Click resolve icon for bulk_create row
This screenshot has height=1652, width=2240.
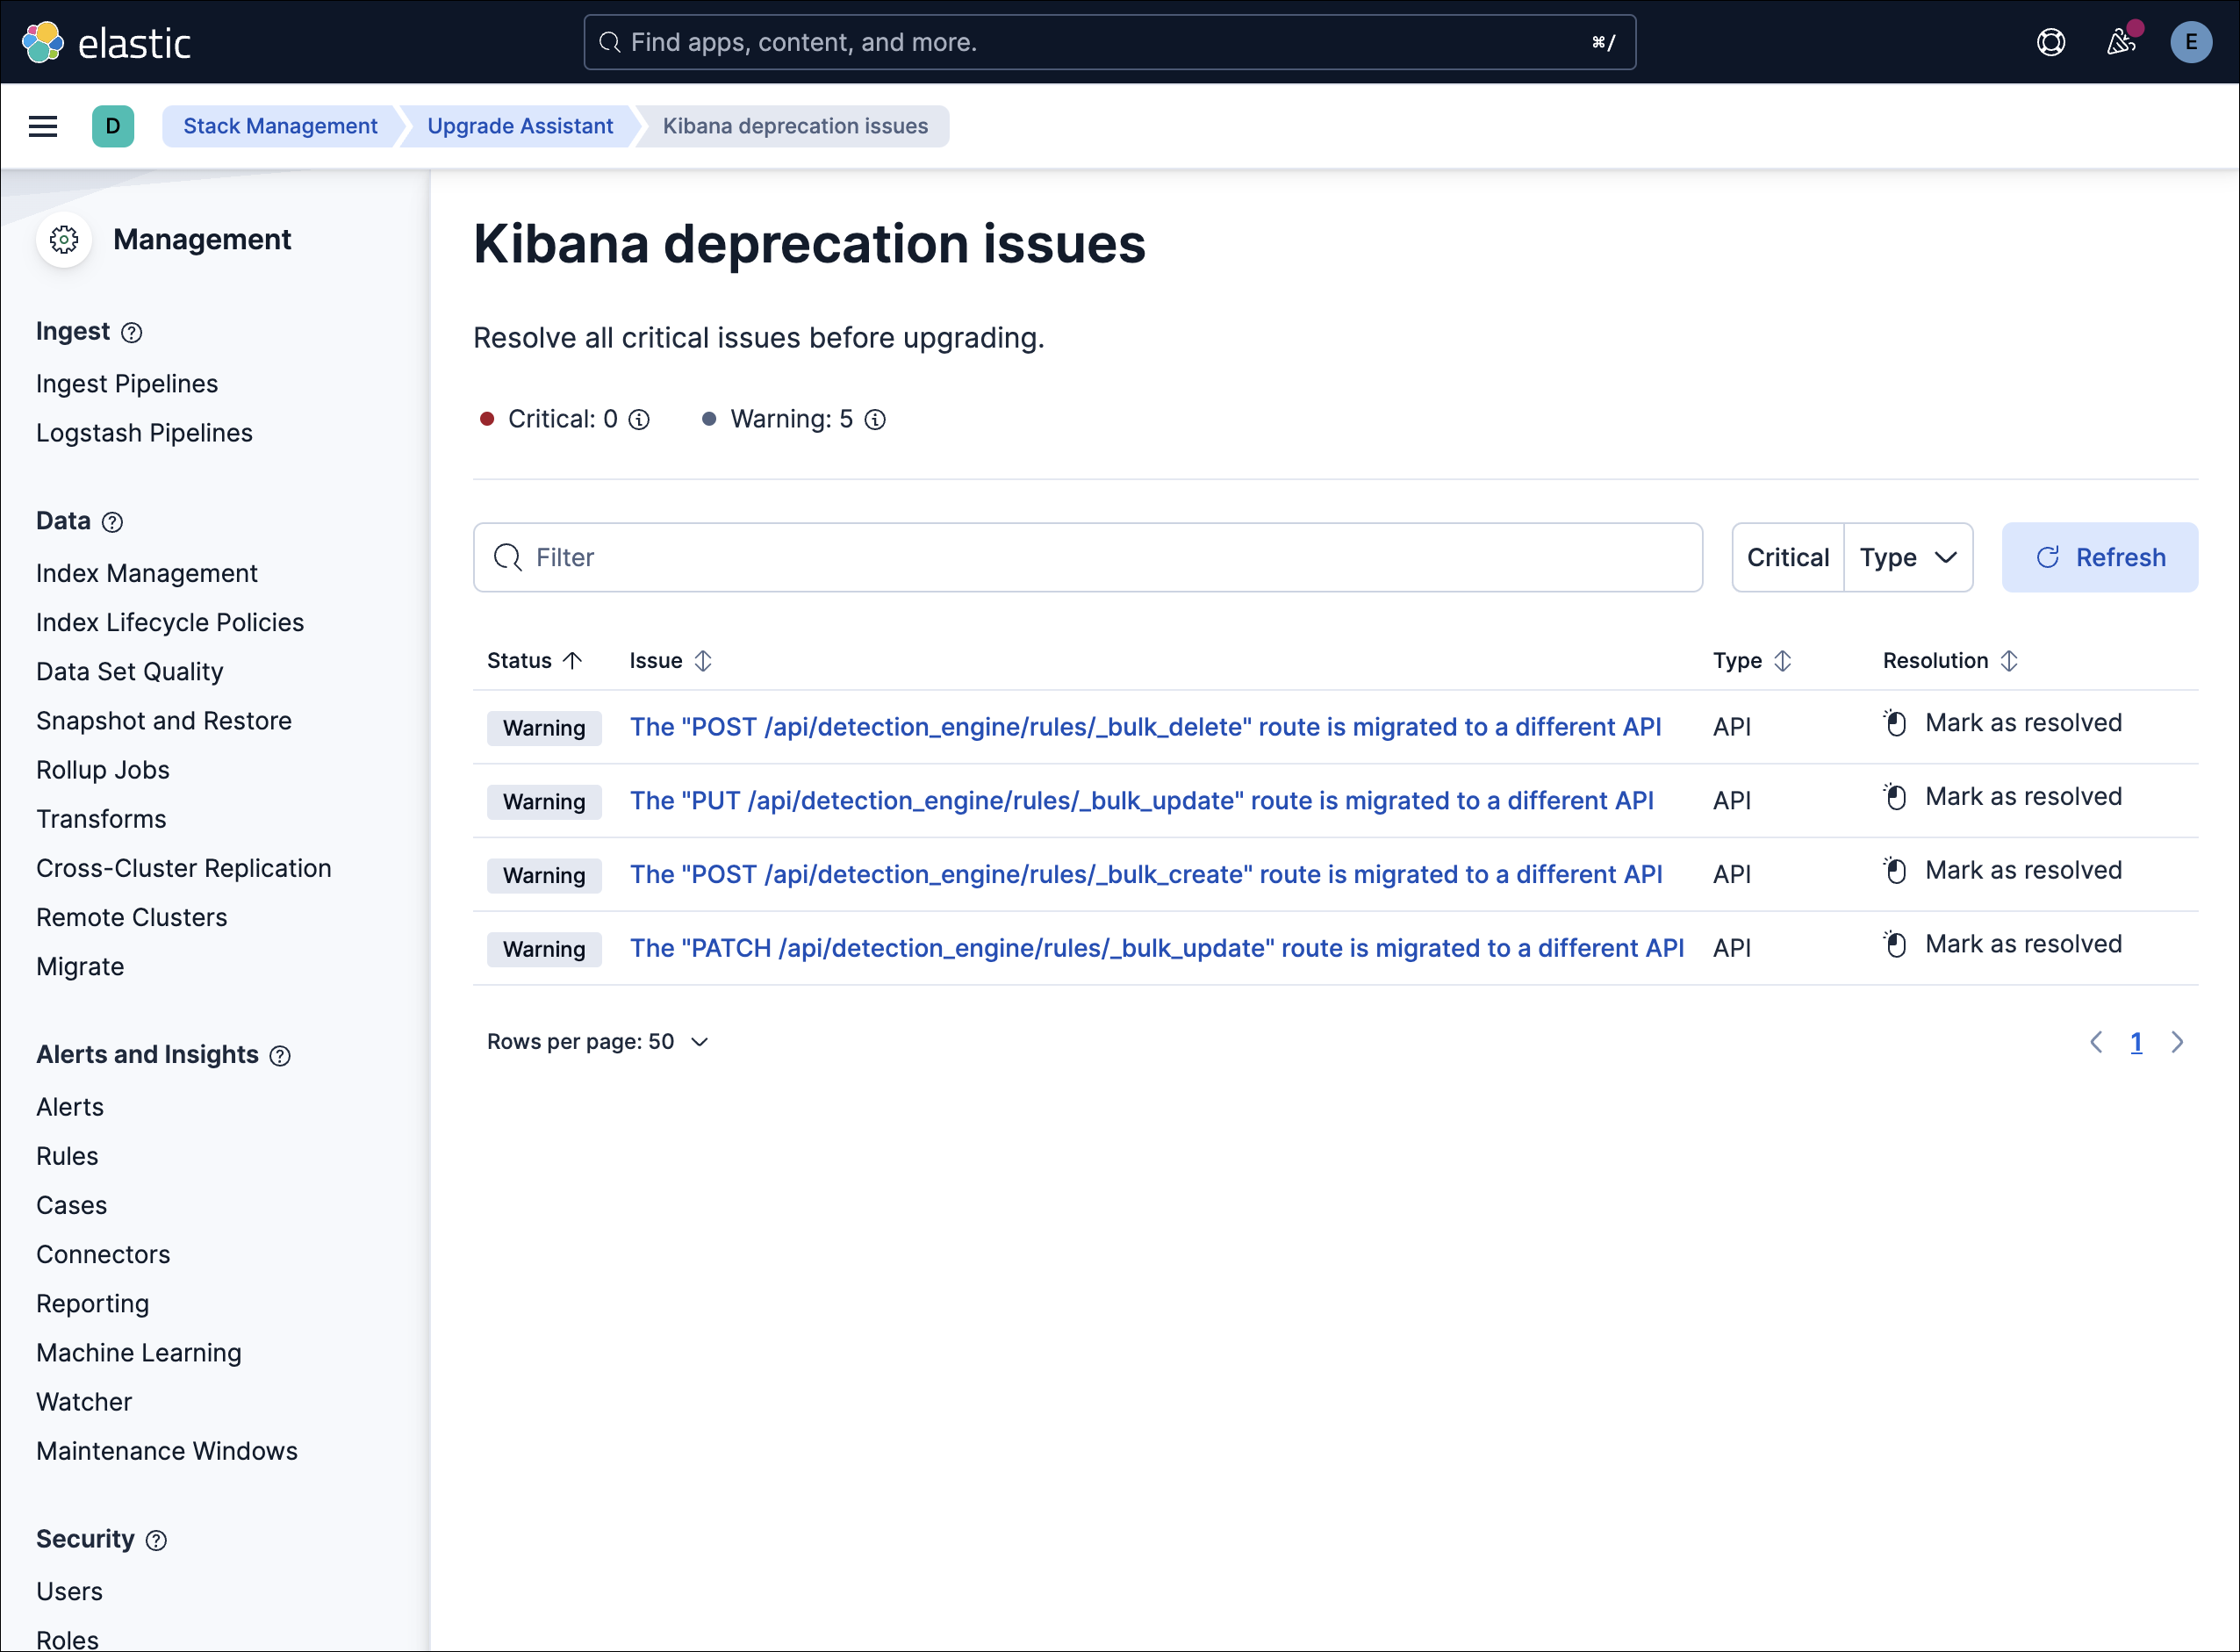(x=1895, y=871)
